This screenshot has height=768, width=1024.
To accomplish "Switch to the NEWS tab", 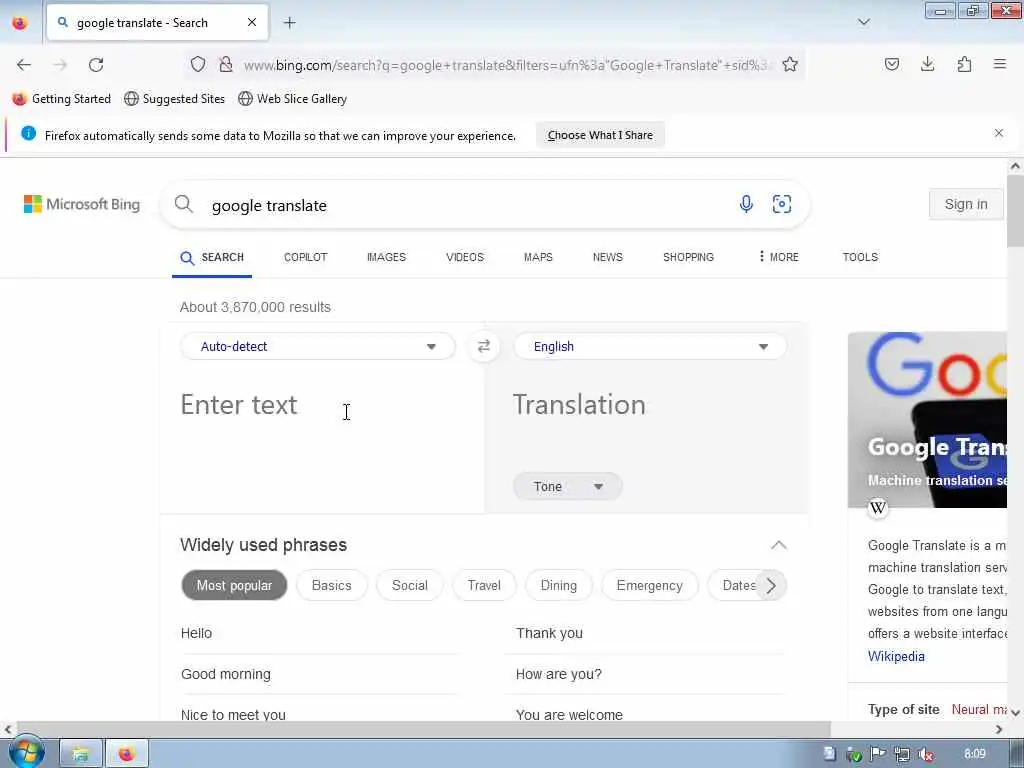I will pyautogui.click(x=607, y=257).
